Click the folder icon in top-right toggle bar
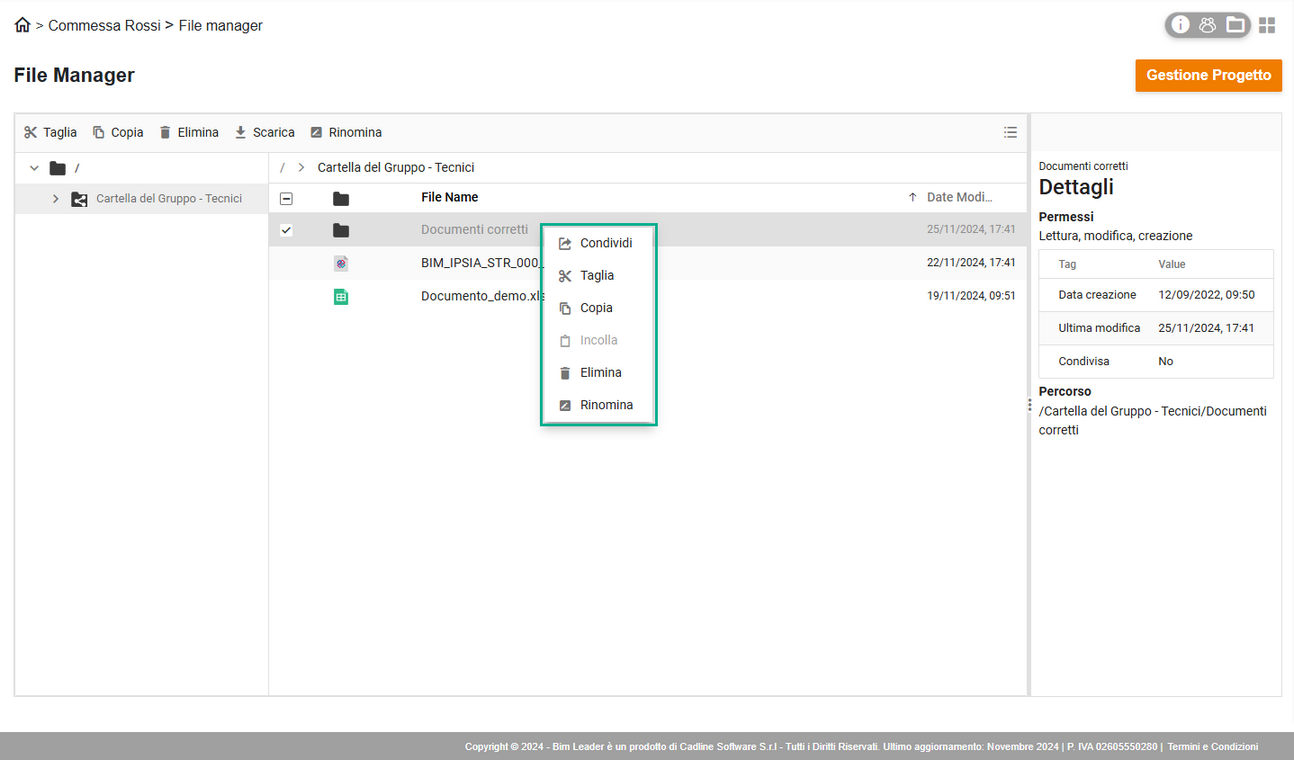1294x760 pixels. (x=1236, y=25)
